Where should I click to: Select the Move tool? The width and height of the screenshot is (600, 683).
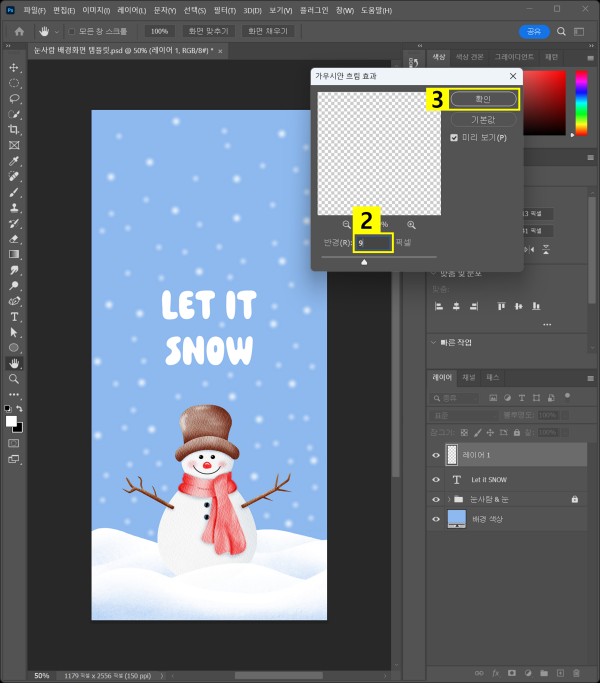pos(14,68)
